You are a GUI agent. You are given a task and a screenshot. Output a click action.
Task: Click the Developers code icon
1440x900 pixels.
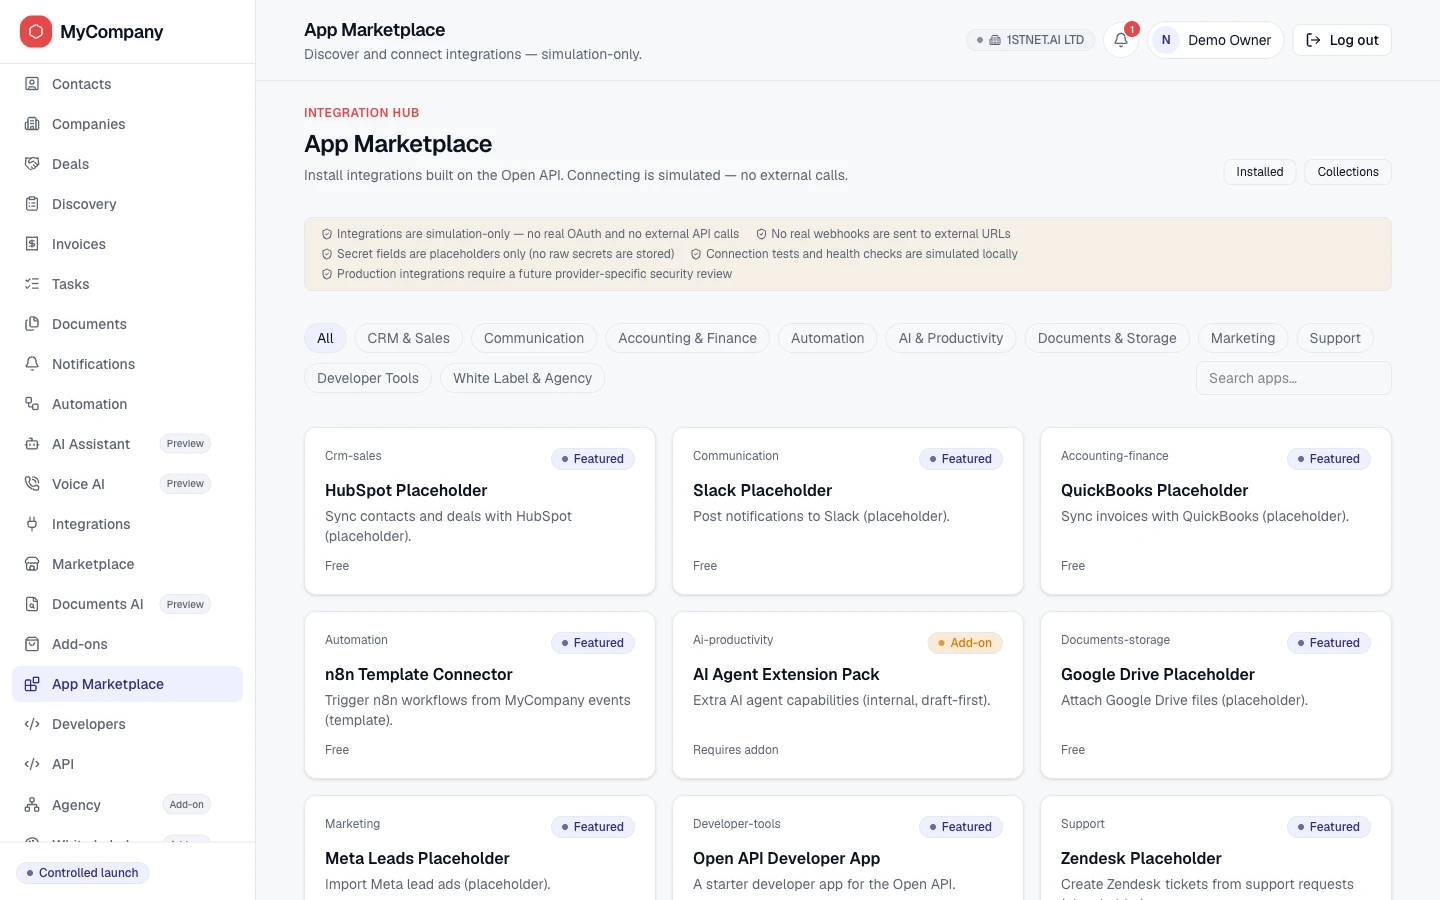[x=32, y=724]
